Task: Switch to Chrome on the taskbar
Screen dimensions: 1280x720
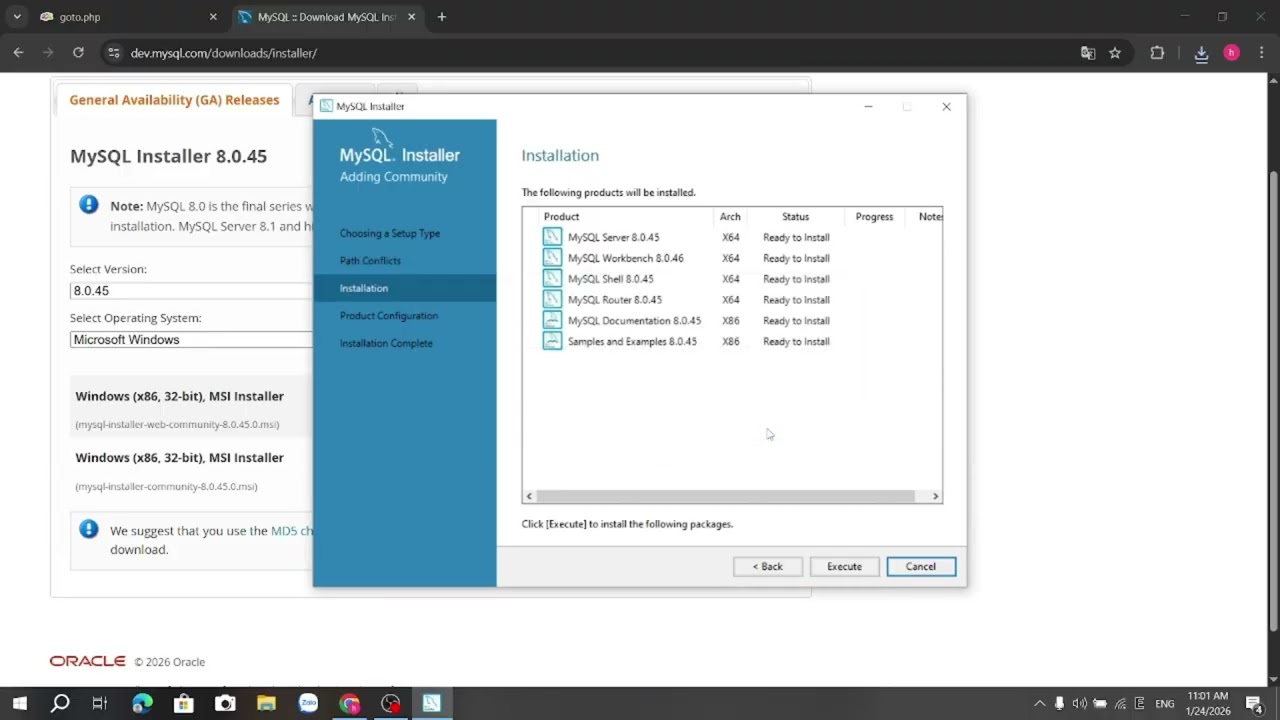Action: coord(349,703)
